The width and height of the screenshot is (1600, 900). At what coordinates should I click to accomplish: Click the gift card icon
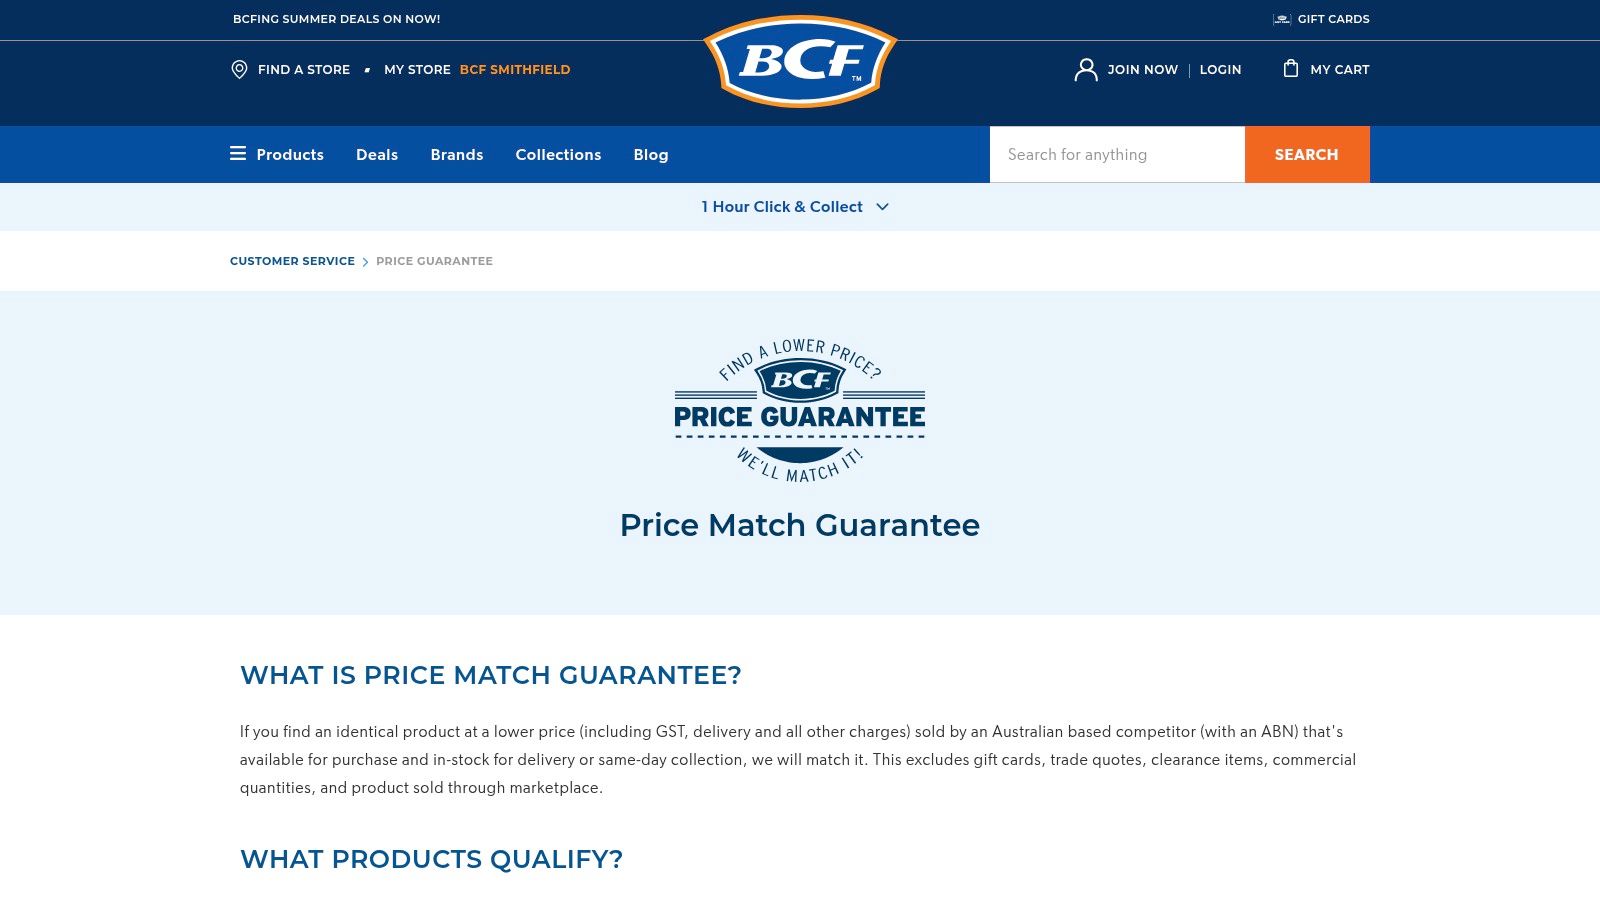tap(1281, 19)
